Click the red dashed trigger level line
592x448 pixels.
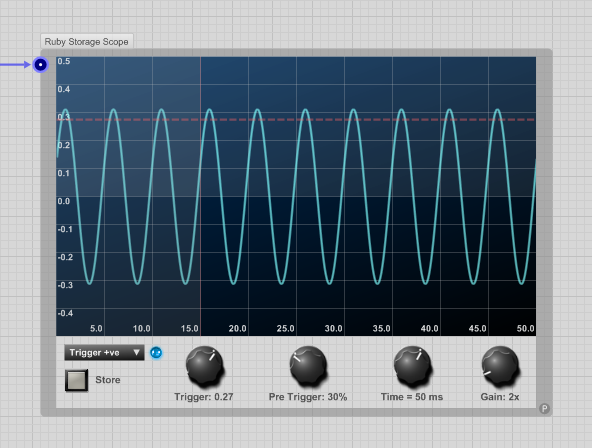296,120
